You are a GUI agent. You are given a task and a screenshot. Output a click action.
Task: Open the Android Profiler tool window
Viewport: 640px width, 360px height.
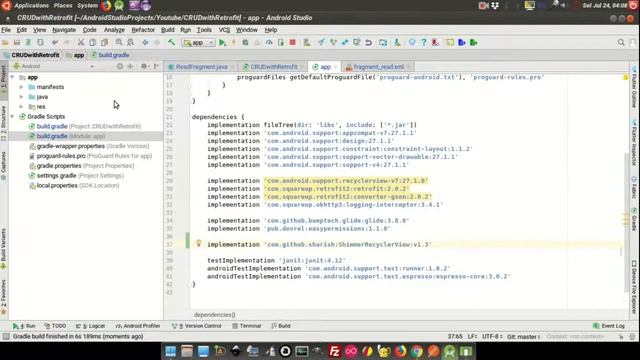(x=138, y=326)
